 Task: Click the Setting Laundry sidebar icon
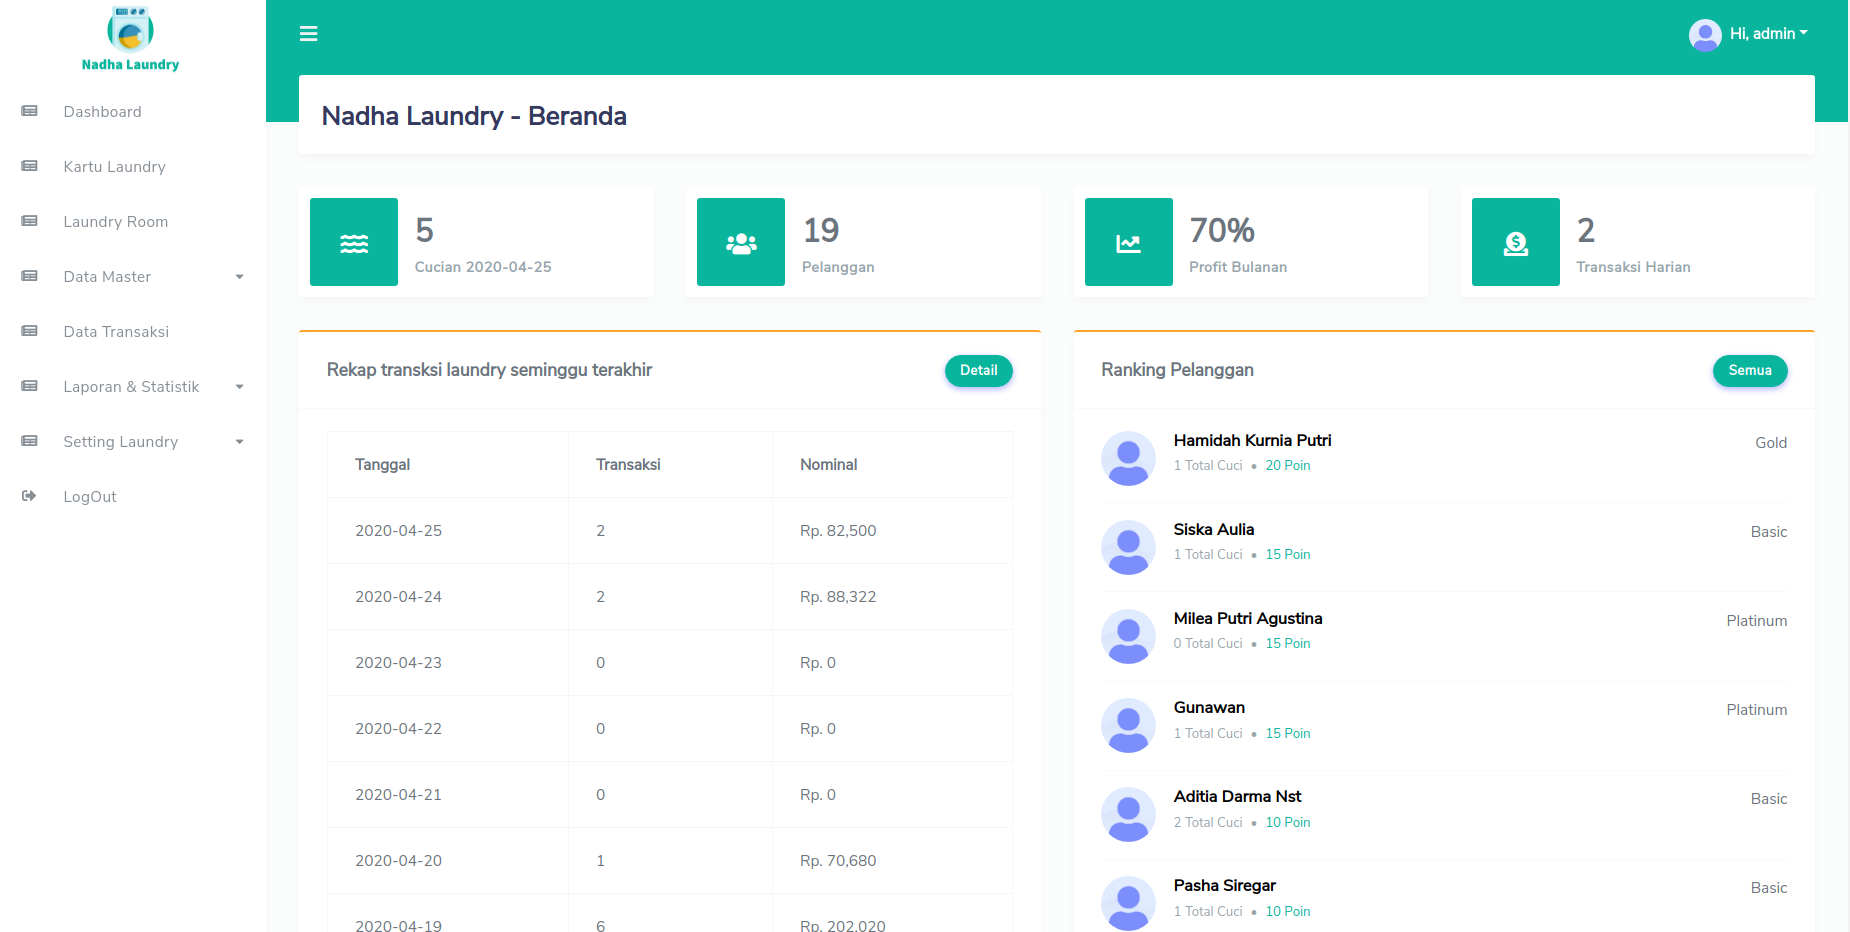click(30, 441)
